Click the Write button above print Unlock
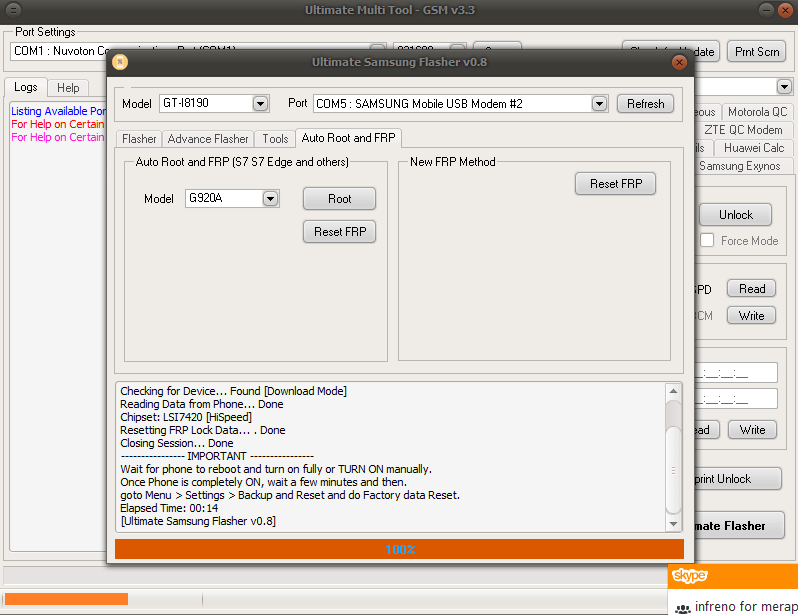Screen dimensions: 798x615 pyautogui.click(x=752, y=430)
